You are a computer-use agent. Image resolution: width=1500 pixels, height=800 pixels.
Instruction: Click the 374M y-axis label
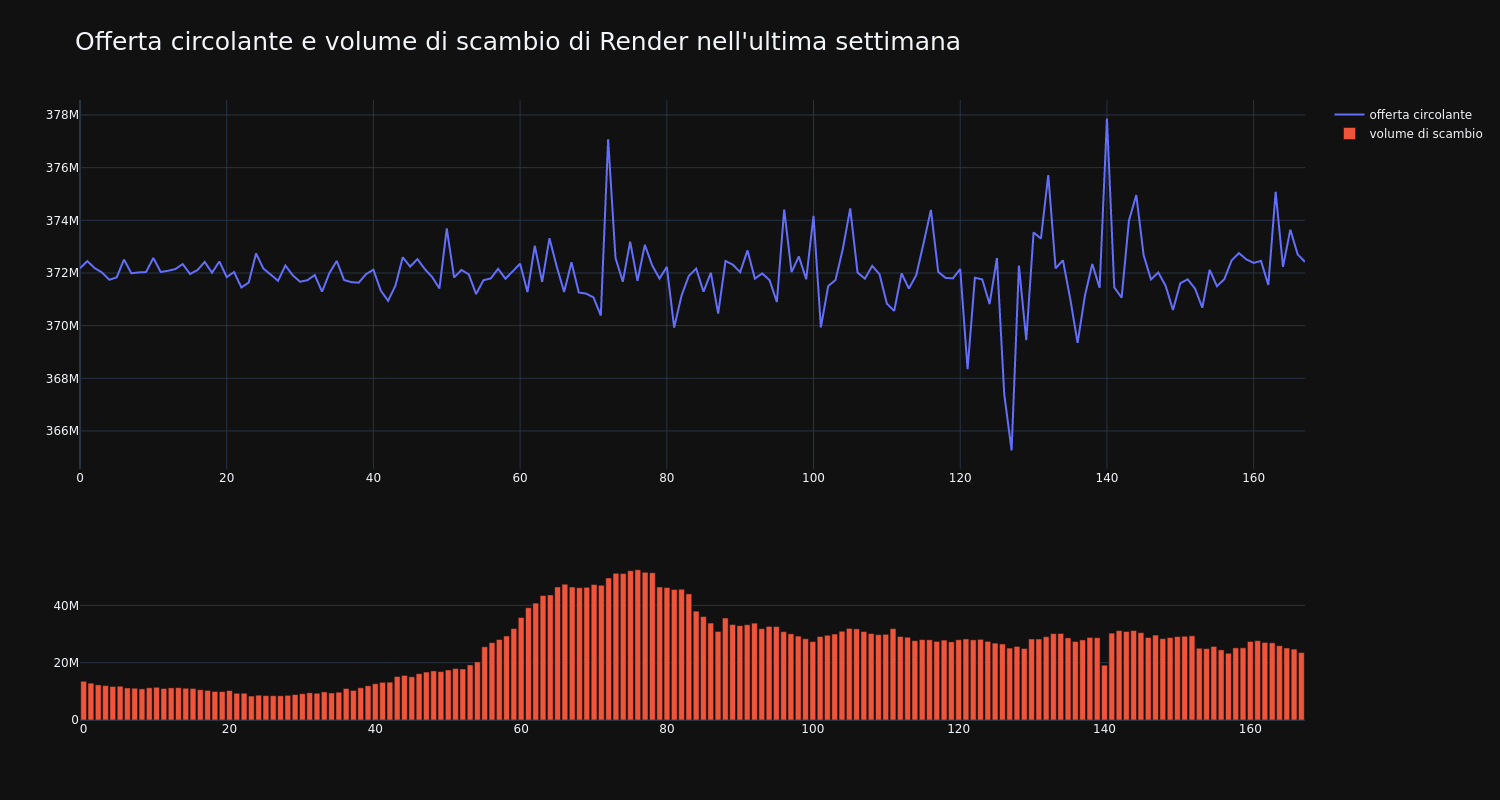pyautogui.click(x=62, y=221)
